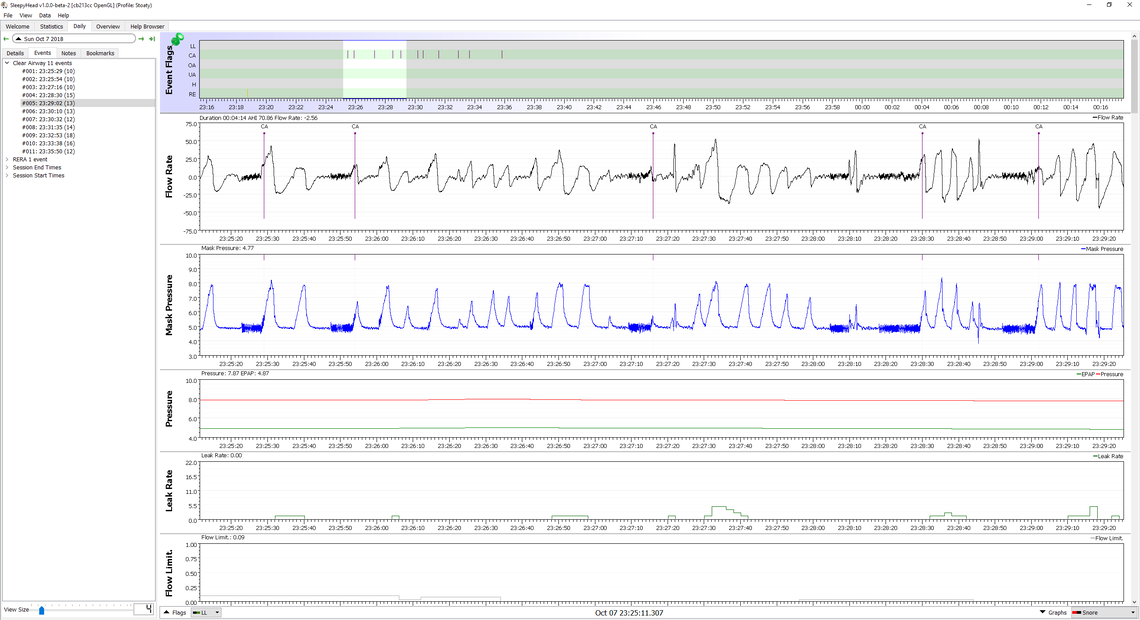This screenshot has width=1140, height=620.
Task: Select event #005: 23:29:02 (13)
Action: 48,103
